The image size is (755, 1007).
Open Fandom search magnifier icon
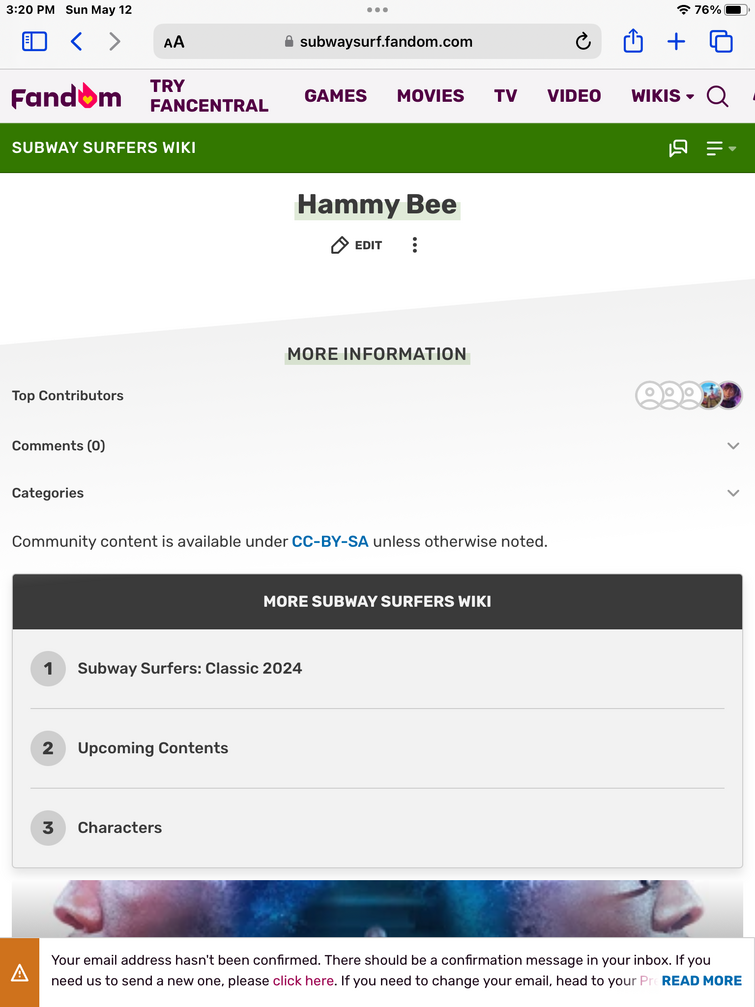(x=717, y=96)
